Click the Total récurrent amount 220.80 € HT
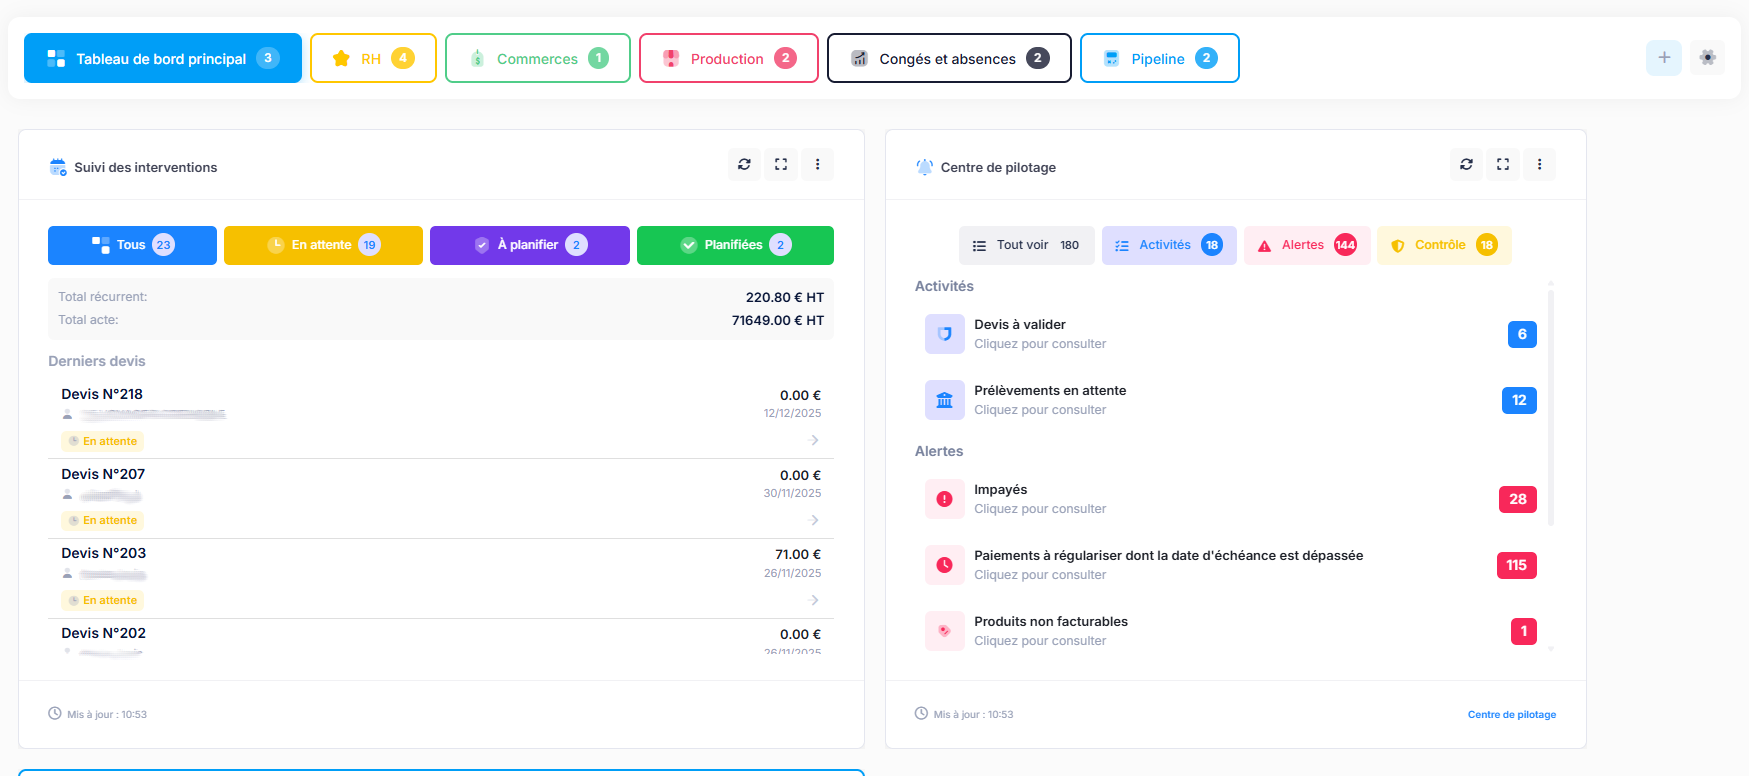 pos(785,297)
